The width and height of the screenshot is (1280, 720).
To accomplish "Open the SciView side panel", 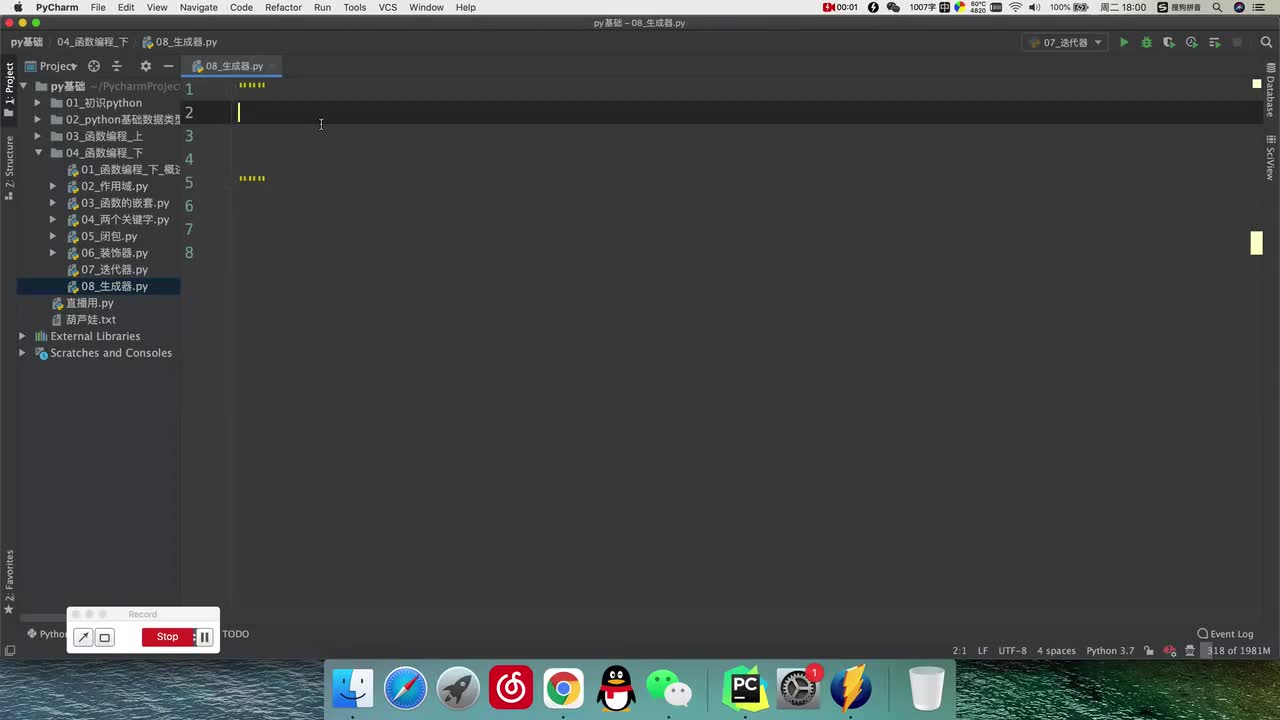I will click(1270, 158).
